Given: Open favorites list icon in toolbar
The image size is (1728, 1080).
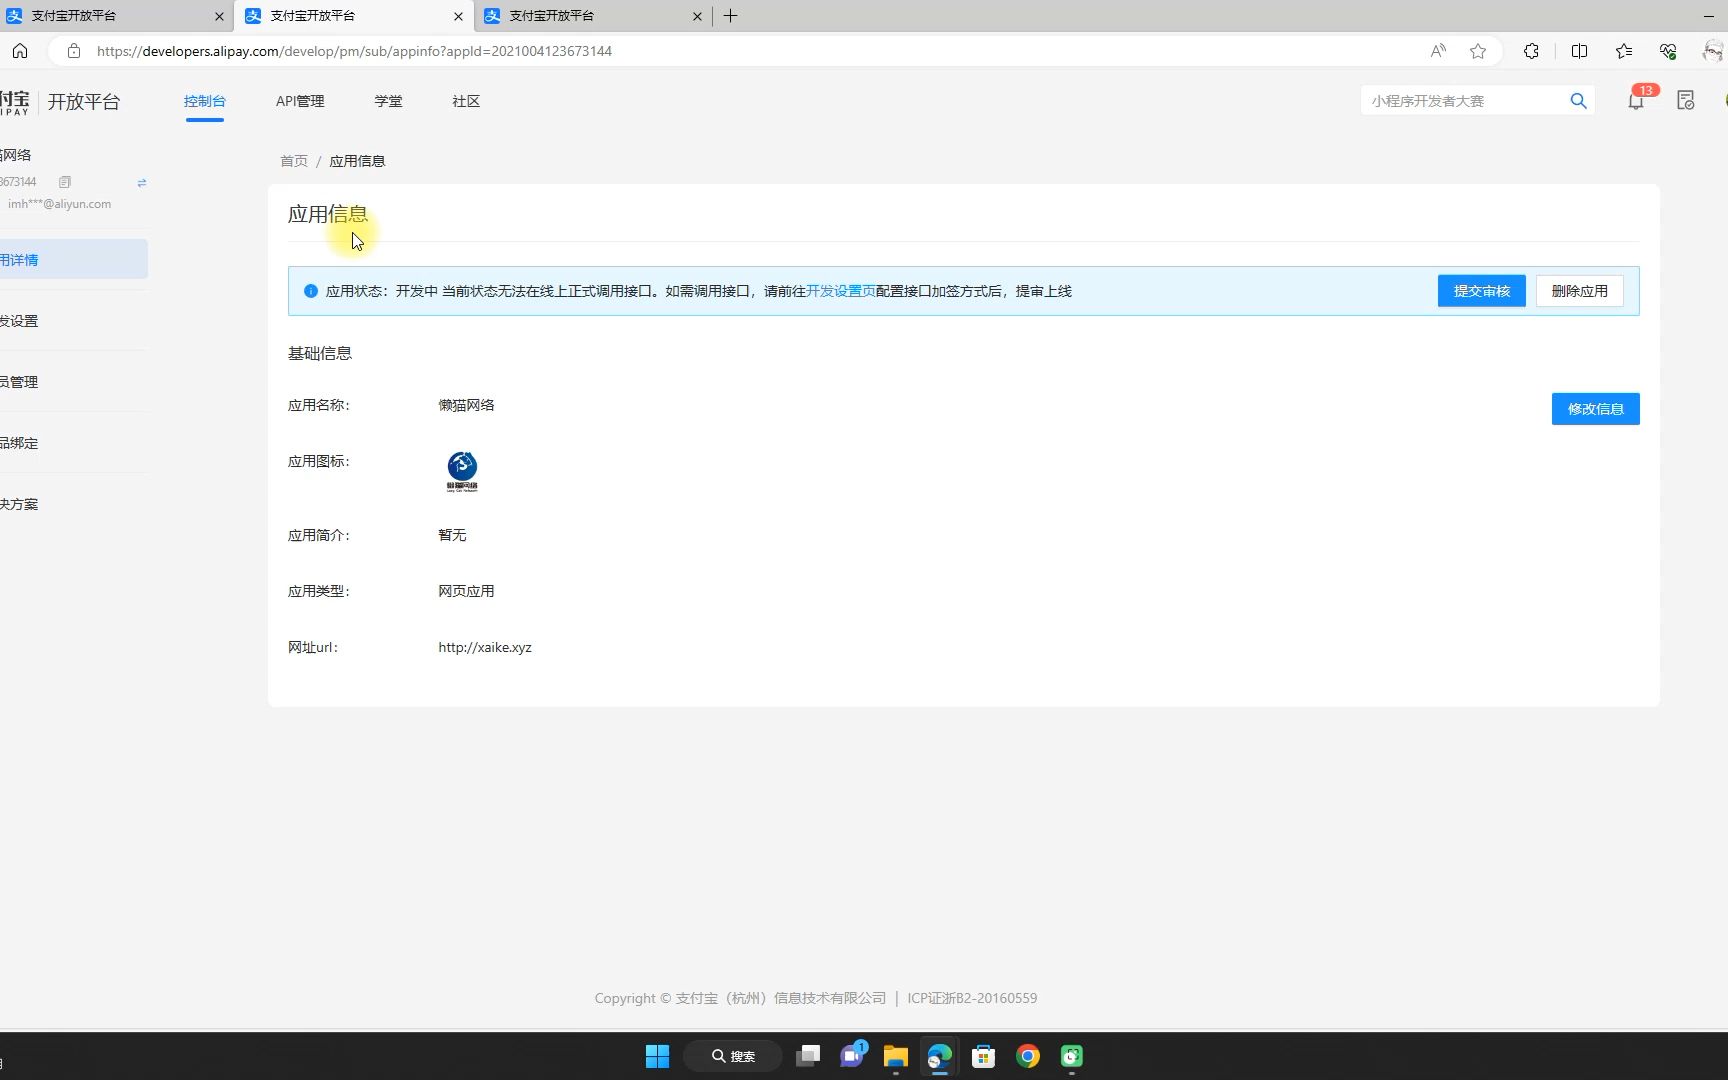Looking at the screenshot, I should pos(1624,51).
